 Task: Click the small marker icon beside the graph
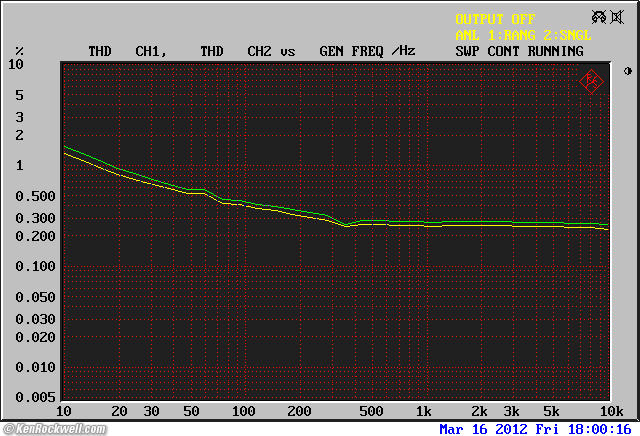pyautogui.click(x=628, y=71)
